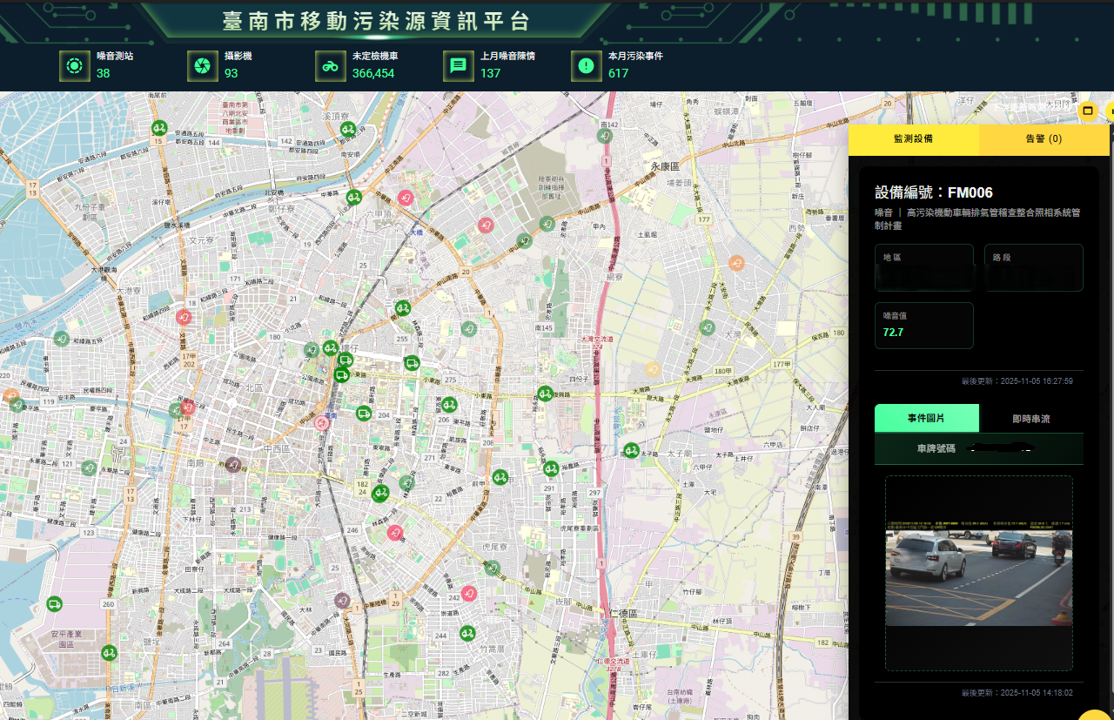The height and width of the screenshot is (720, 1114).
Task: Open the 告警 (0) alerts tab
Action: [1043, 140]
